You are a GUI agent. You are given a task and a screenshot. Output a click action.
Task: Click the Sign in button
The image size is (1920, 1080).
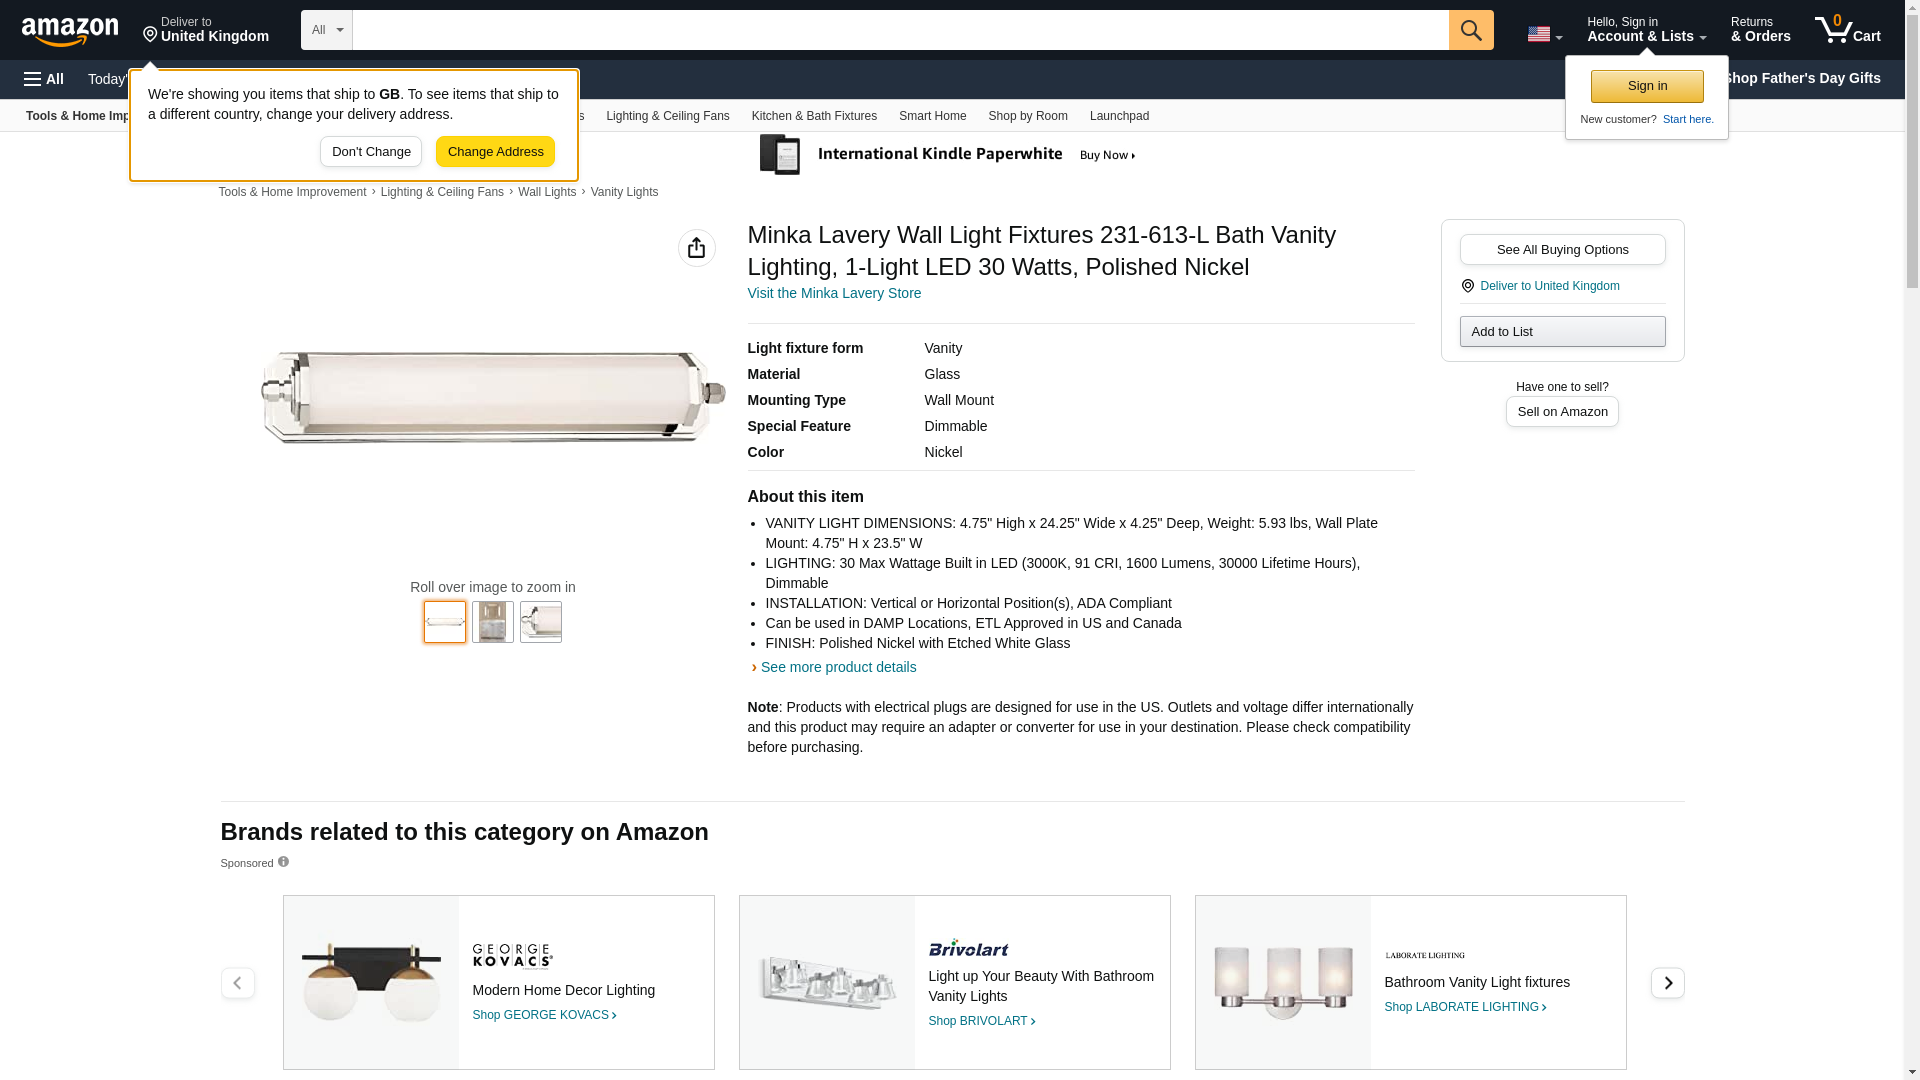click(x=1646, y=86)
